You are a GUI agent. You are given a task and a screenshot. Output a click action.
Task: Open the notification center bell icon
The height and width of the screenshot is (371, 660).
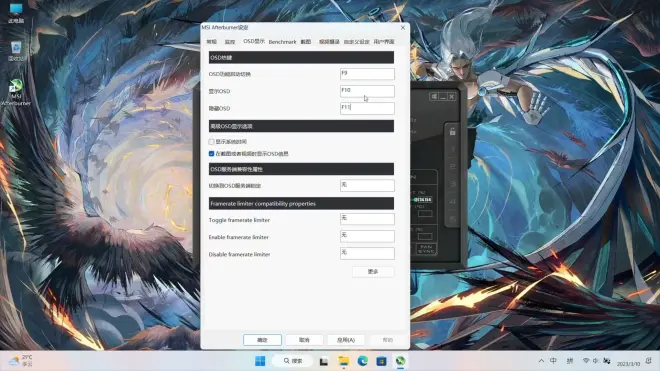pos(649,361)
